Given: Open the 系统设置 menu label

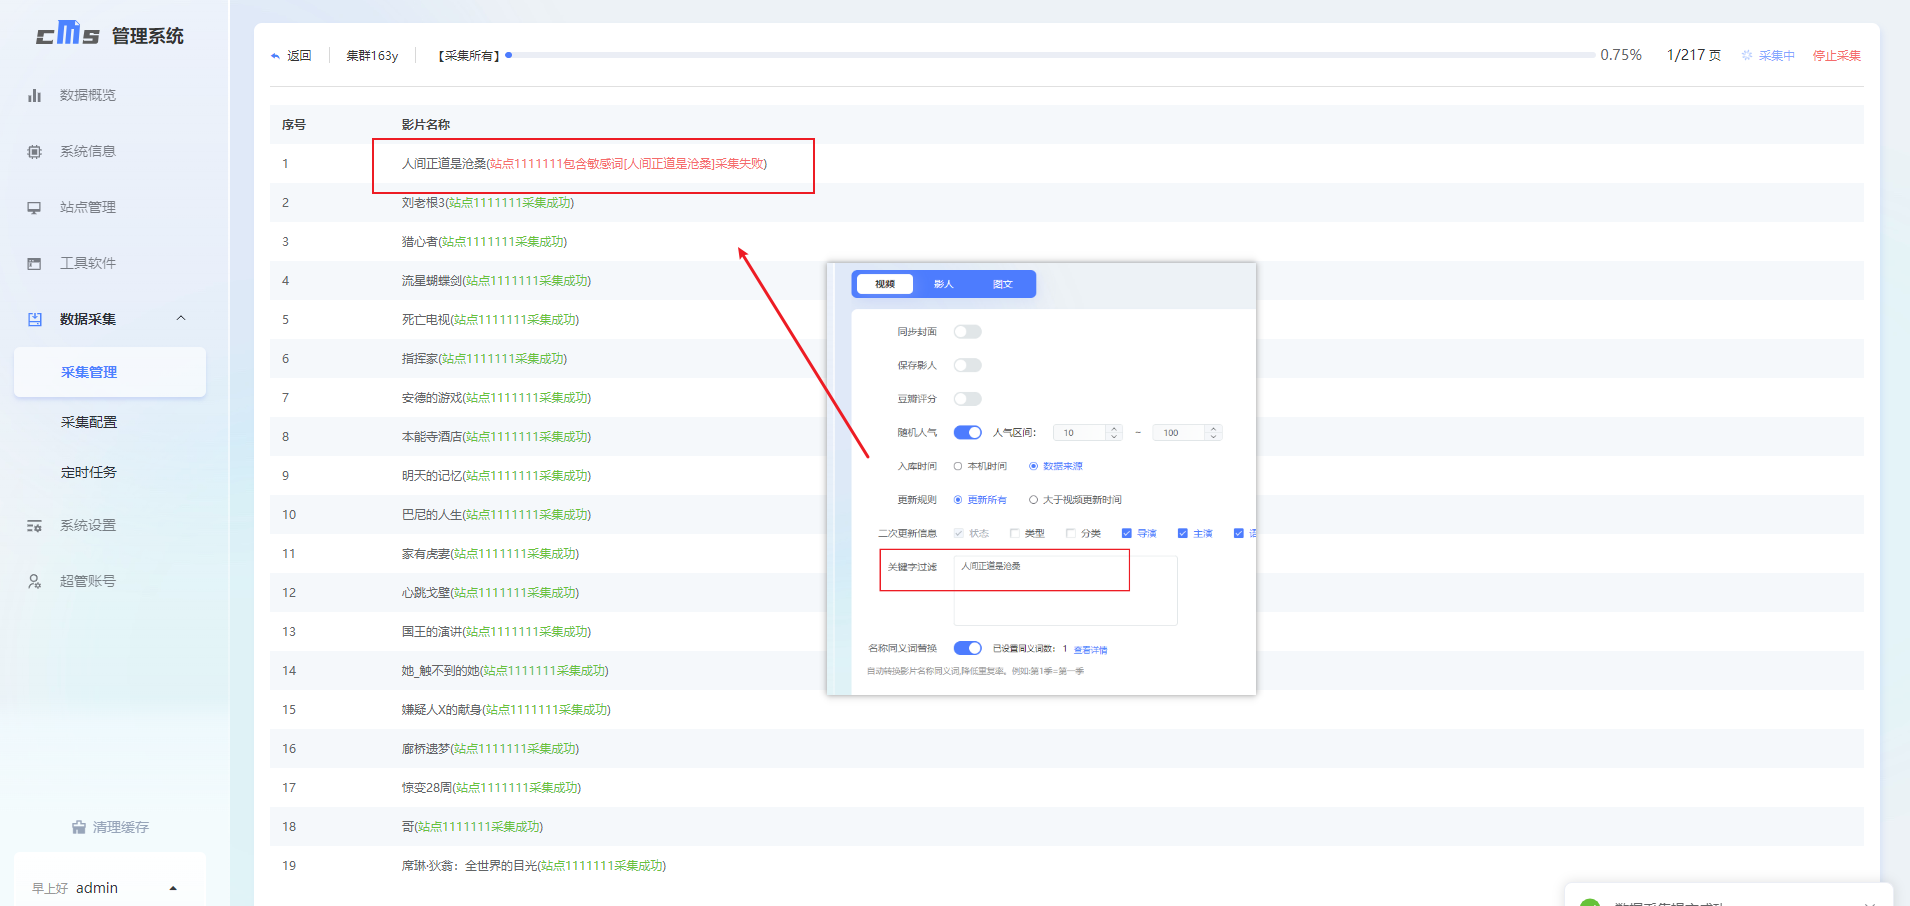Looking at the screenshot, I should pyautogui.click(x=88, y=525).
